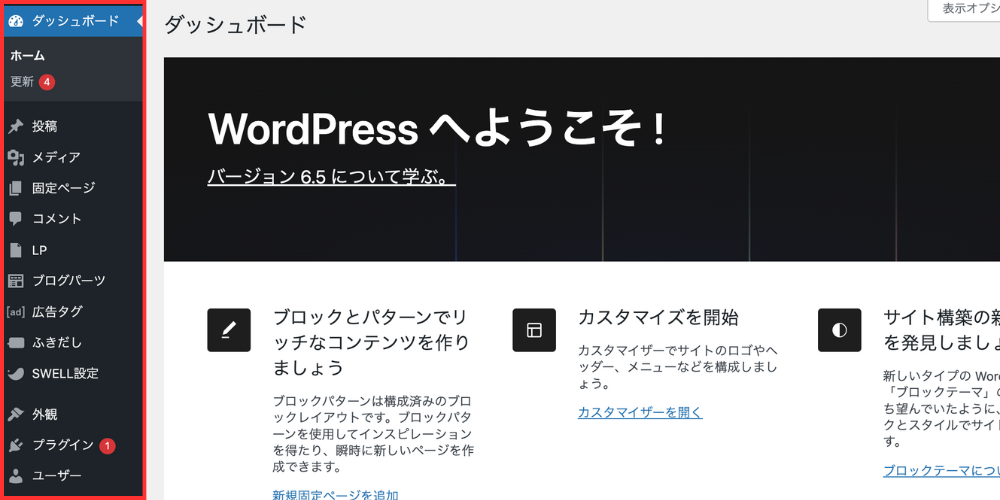Expand the 表示オプション screen options panel
Screen dimensions: 1000x500
pos(968,9)
